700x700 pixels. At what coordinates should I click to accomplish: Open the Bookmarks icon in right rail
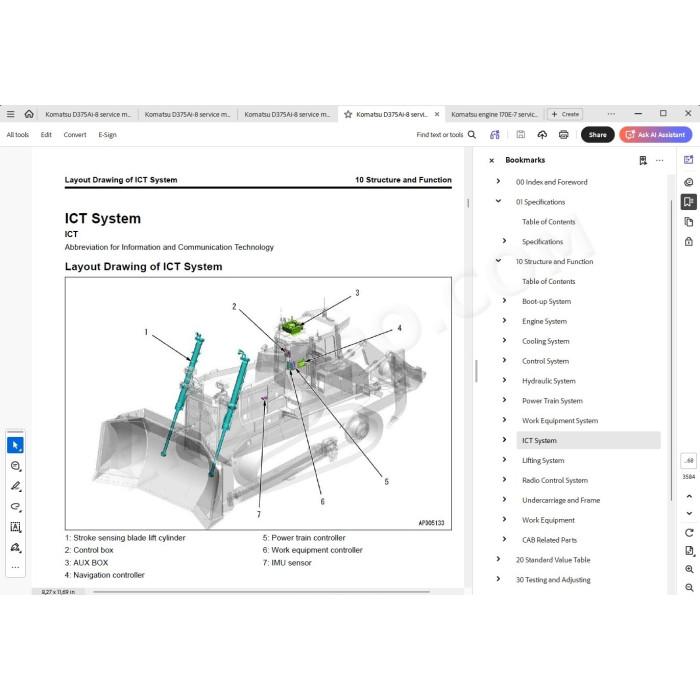[689, 202]
